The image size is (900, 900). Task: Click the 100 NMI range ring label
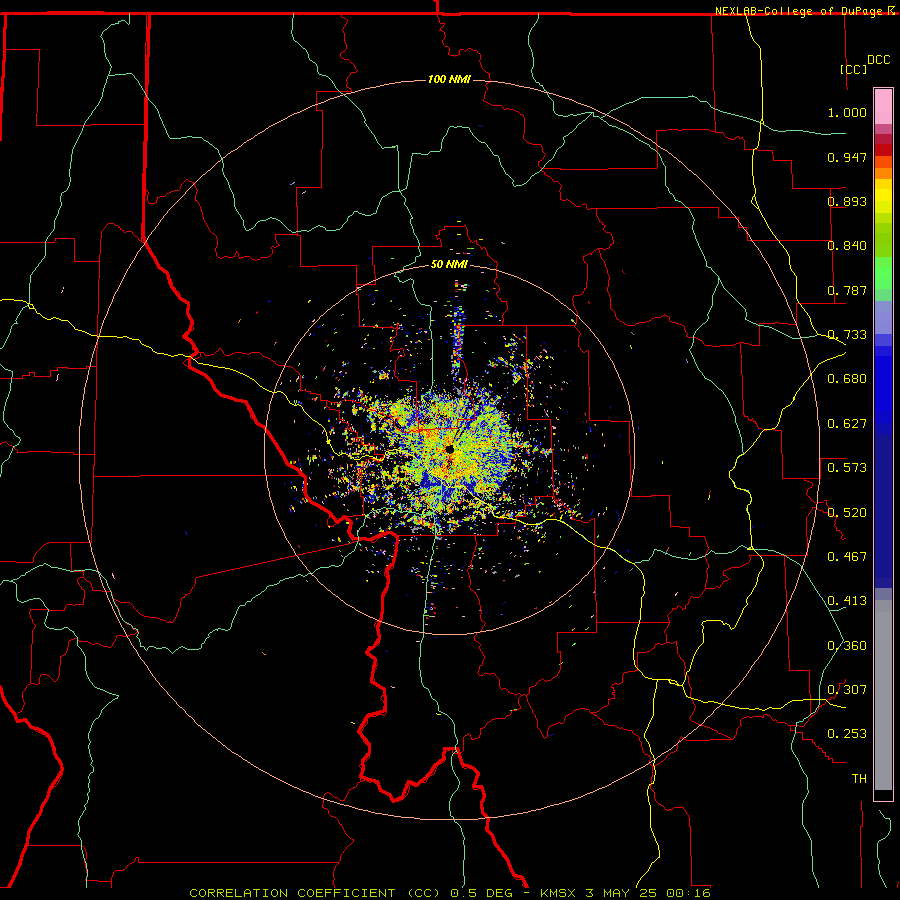point(449,79)
